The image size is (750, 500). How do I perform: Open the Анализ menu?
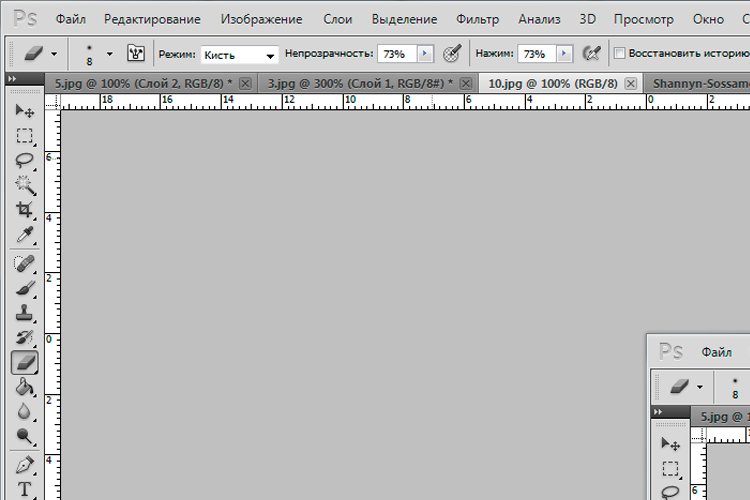539,19
